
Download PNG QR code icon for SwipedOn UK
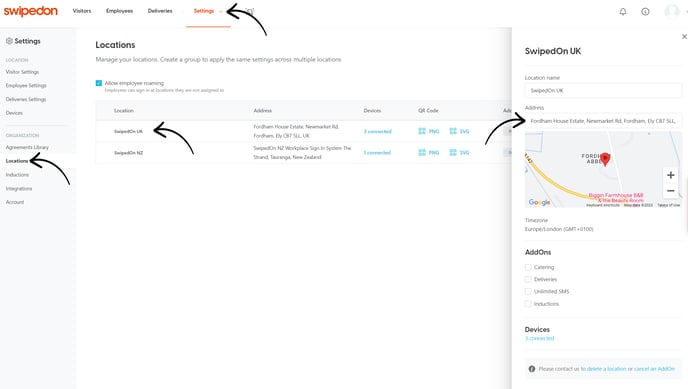coord(422,131)
